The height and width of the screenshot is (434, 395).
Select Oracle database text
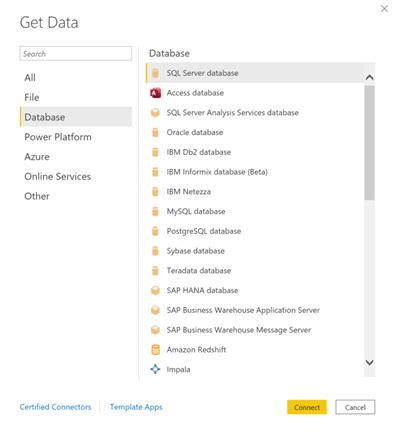(x=195, y=132)
